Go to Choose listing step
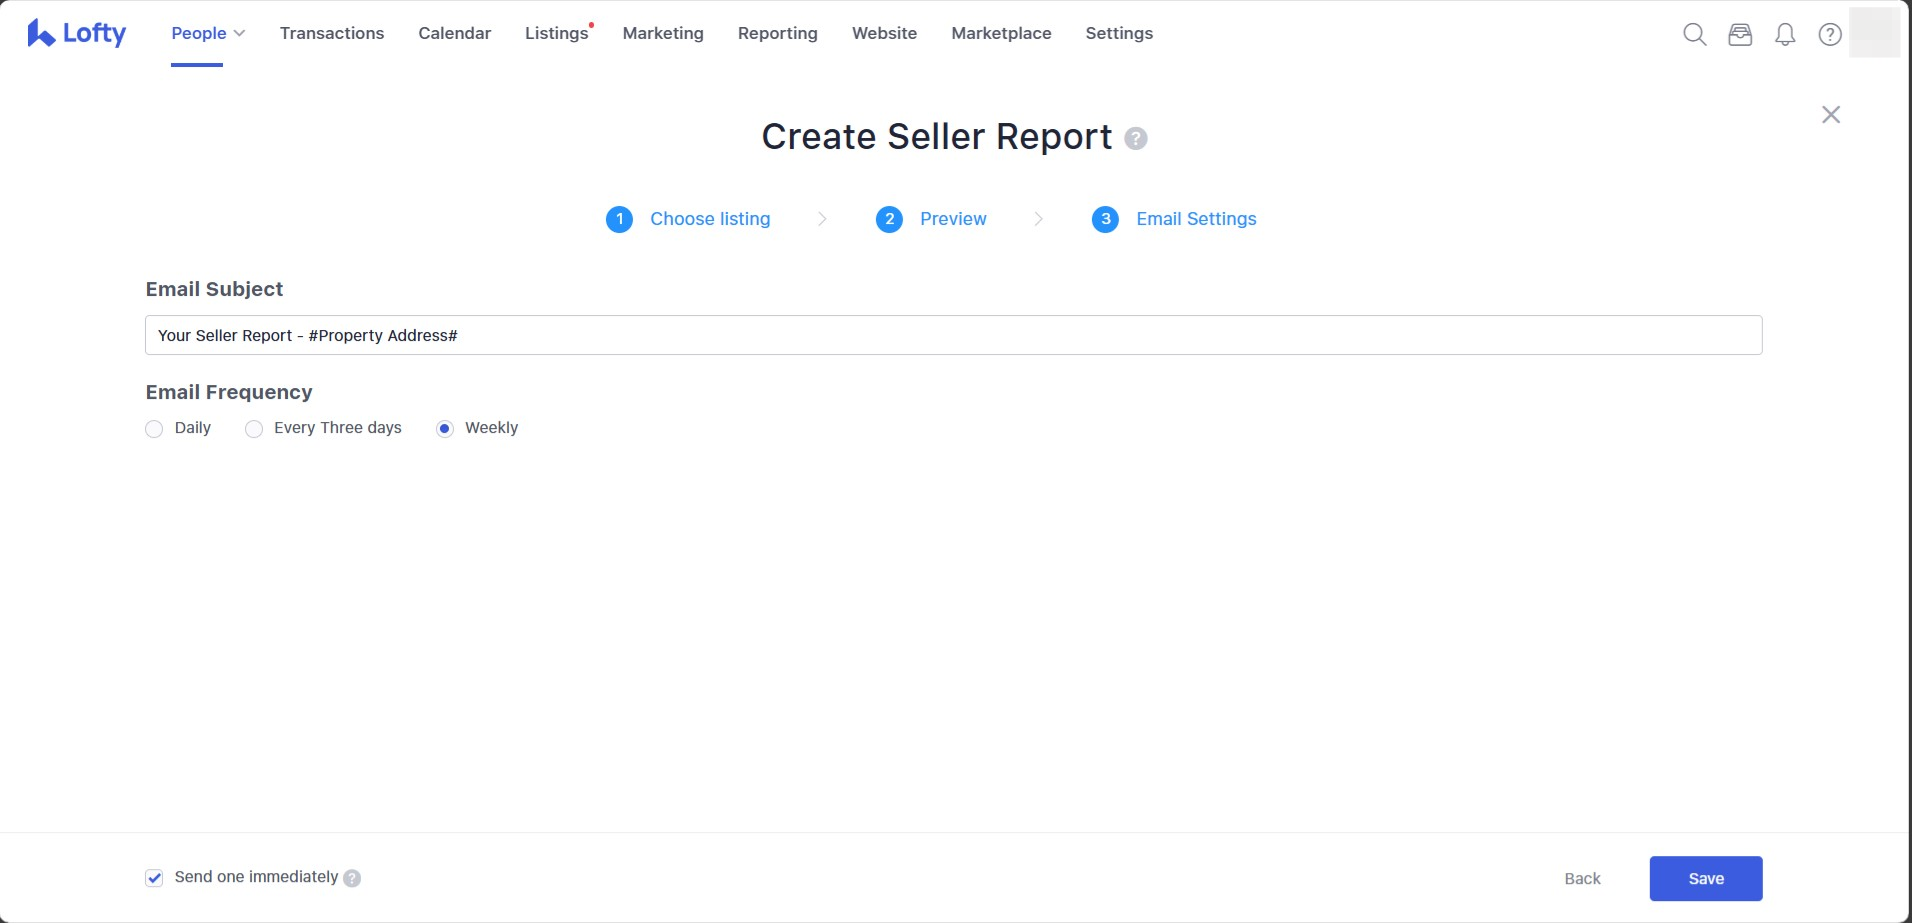 709,219
